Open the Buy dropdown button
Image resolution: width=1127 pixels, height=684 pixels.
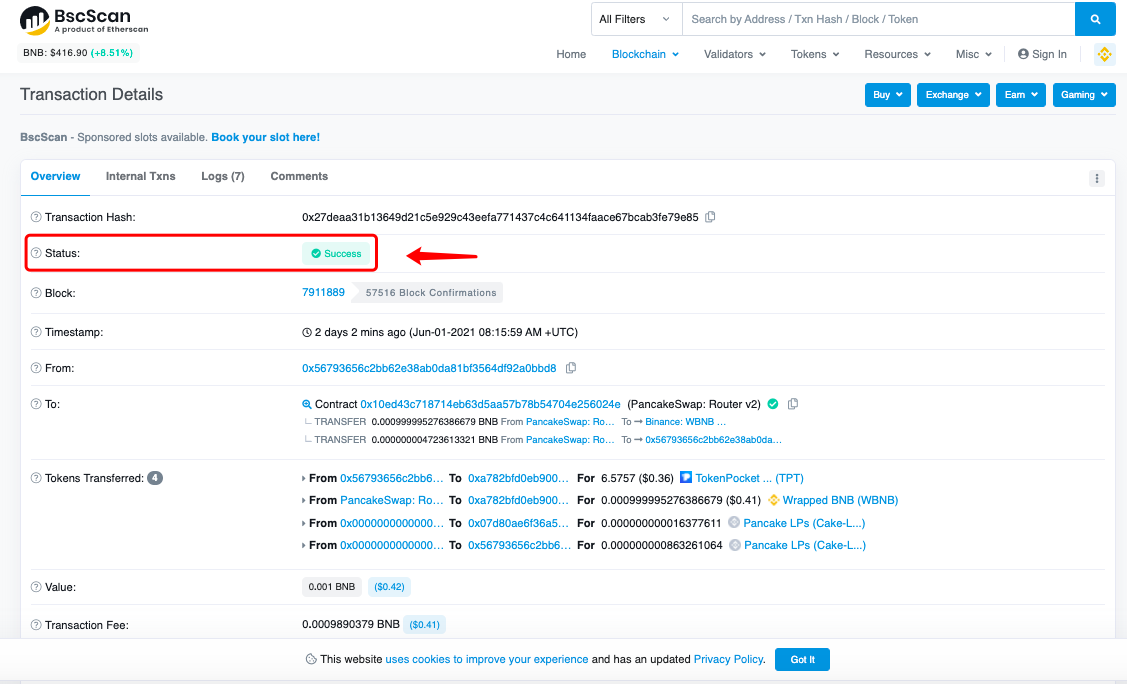888,95
